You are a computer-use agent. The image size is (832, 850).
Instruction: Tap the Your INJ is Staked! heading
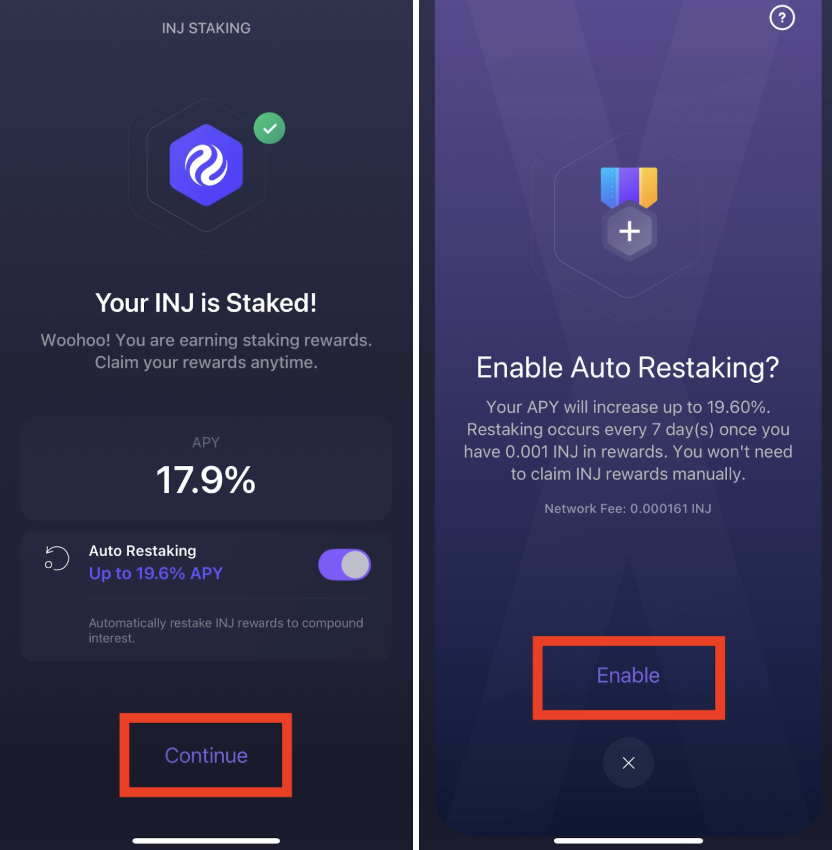click(206, 302)
